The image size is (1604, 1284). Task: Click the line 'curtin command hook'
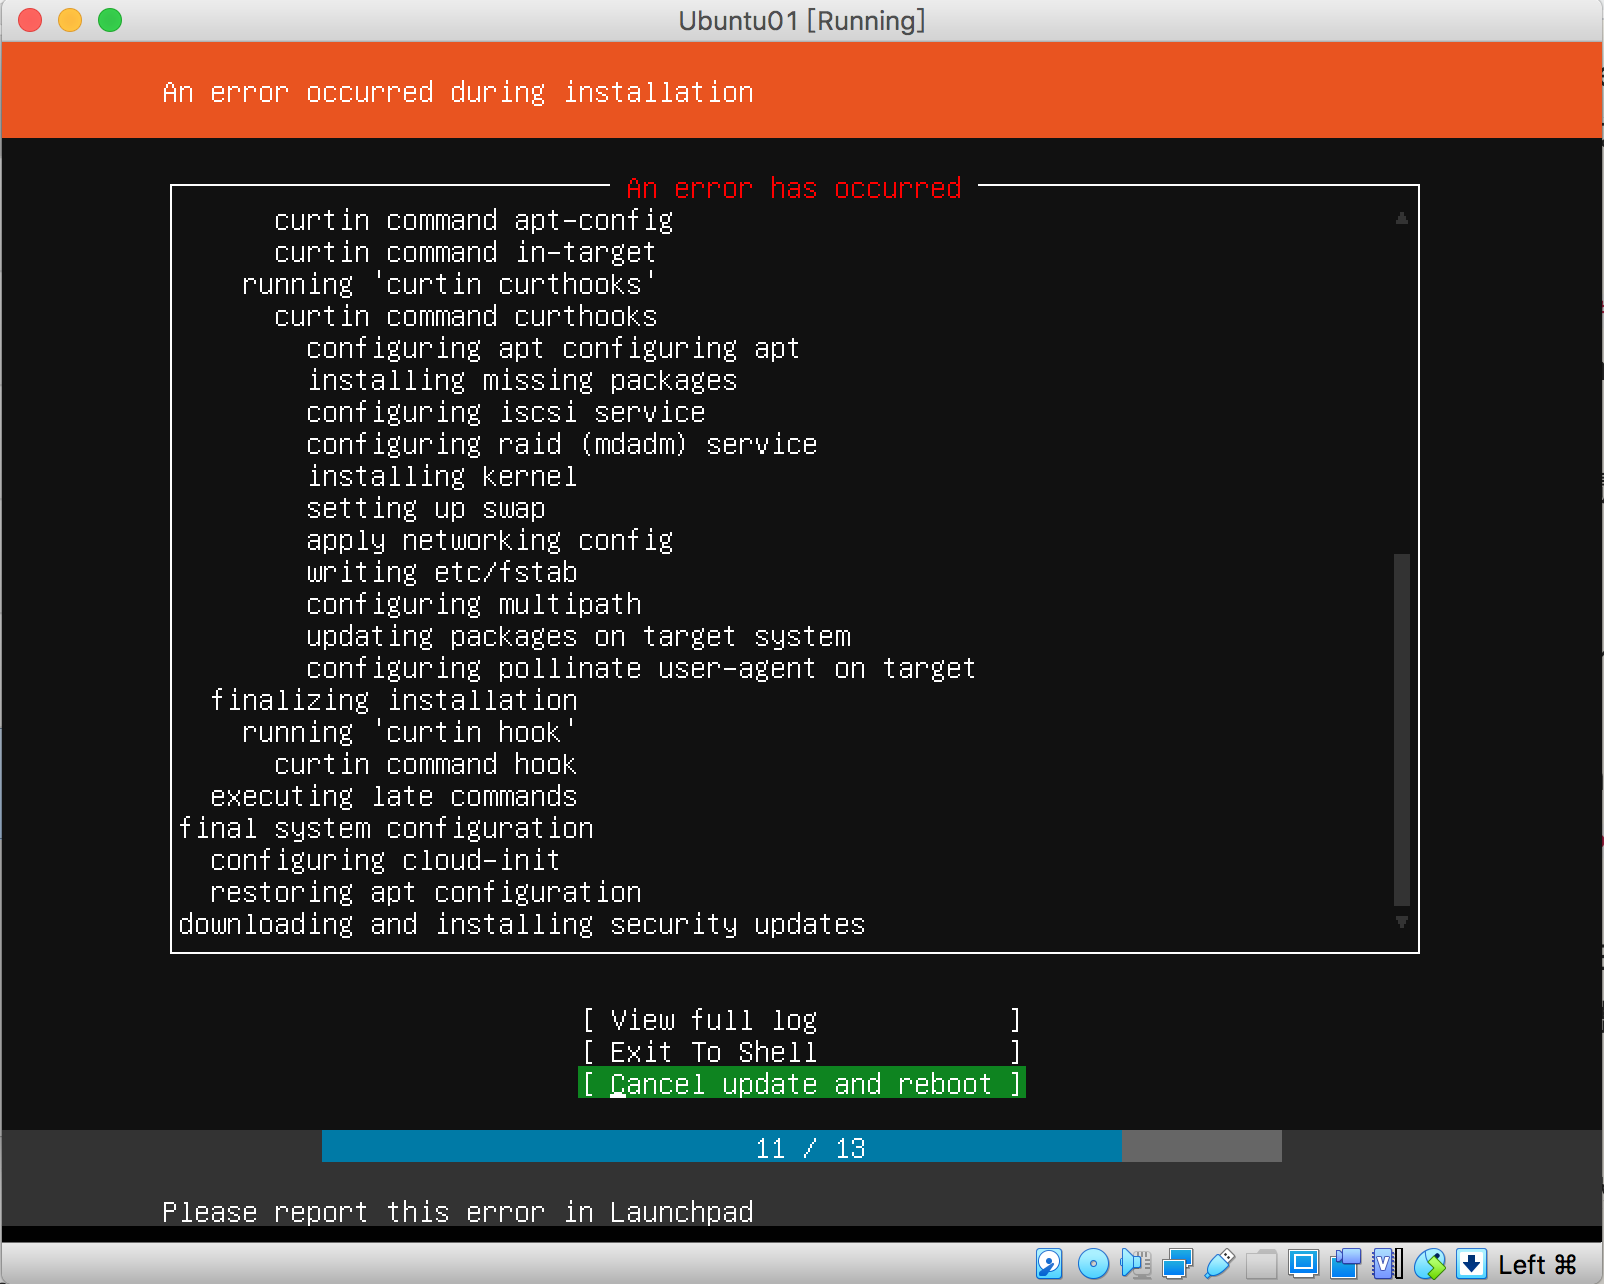426,764
